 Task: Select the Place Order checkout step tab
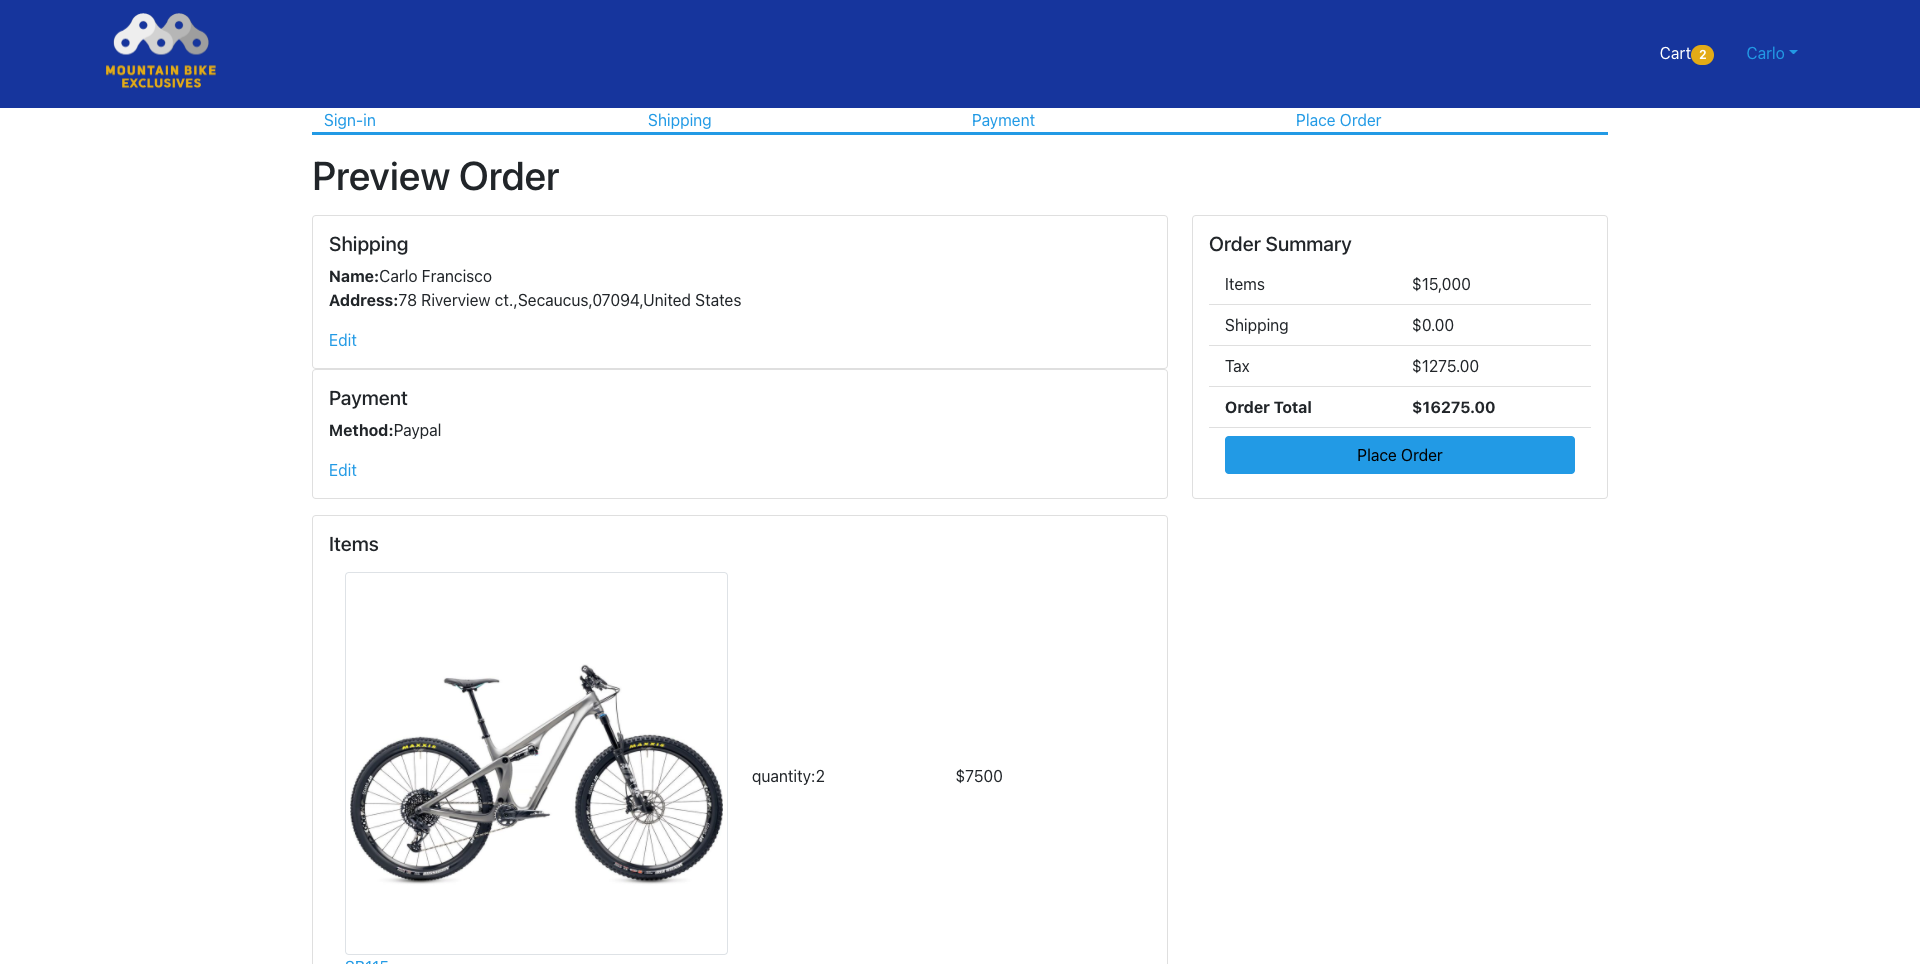pos(1338,120)
